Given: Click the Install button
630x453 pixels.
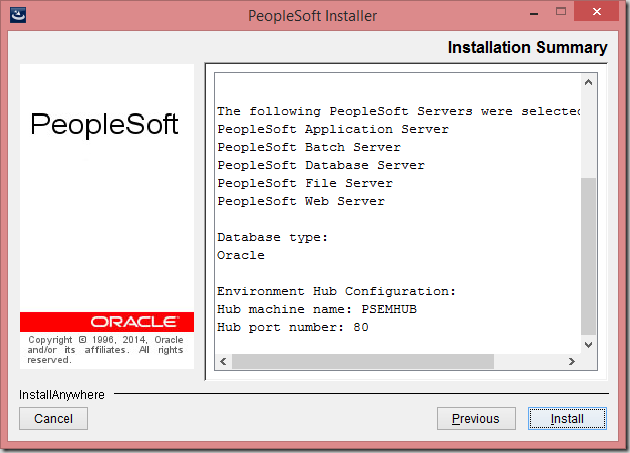Looking at the screenshot, I should 567,418.
